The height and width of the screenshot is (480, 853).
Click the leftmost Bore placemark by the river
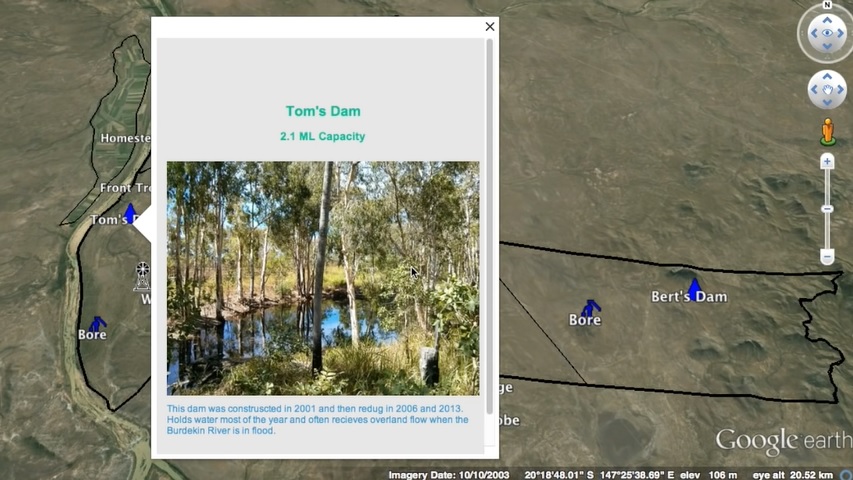(96, 323)
